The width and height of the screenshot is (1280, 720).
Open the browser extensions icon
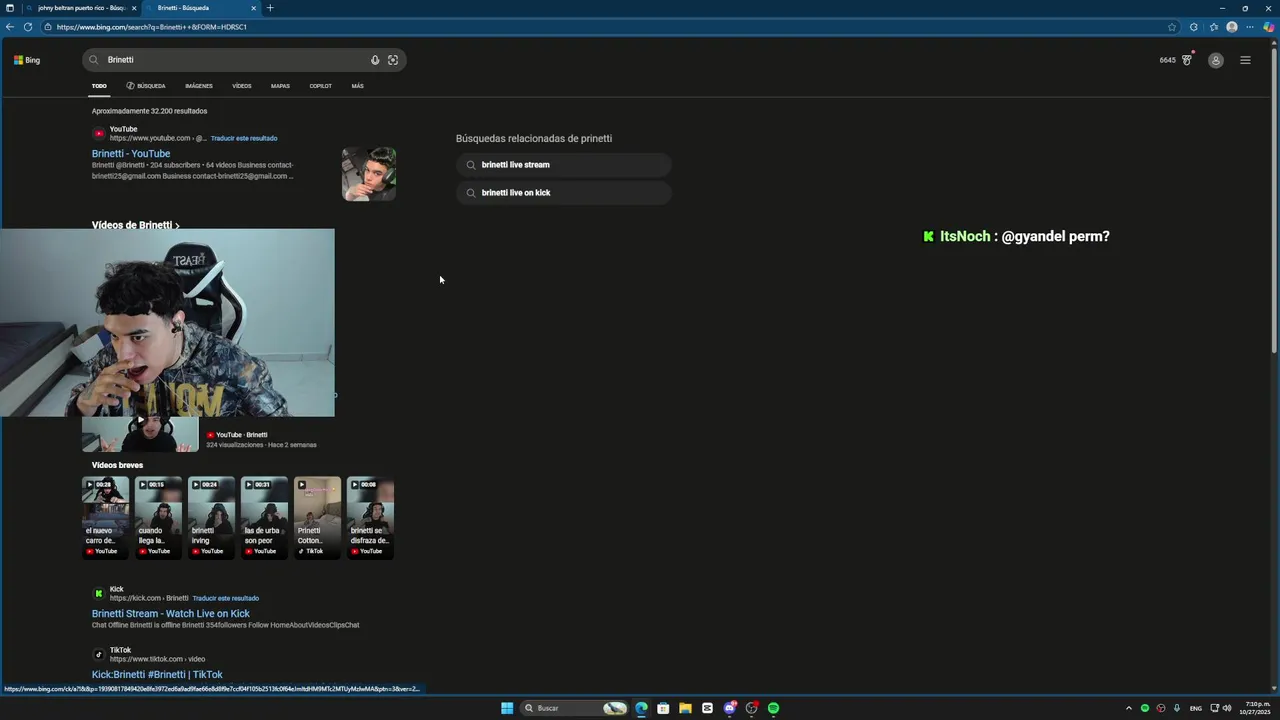click(1194, 27)
